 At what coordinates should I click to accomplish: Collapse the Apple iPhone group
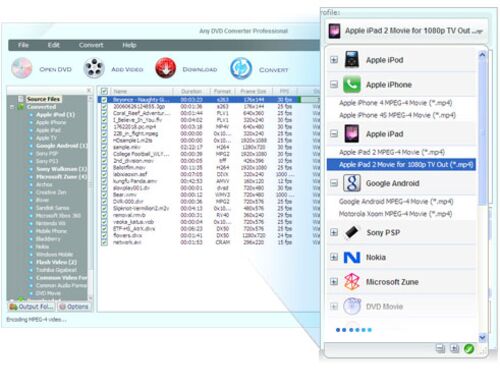tap(334, 84)
